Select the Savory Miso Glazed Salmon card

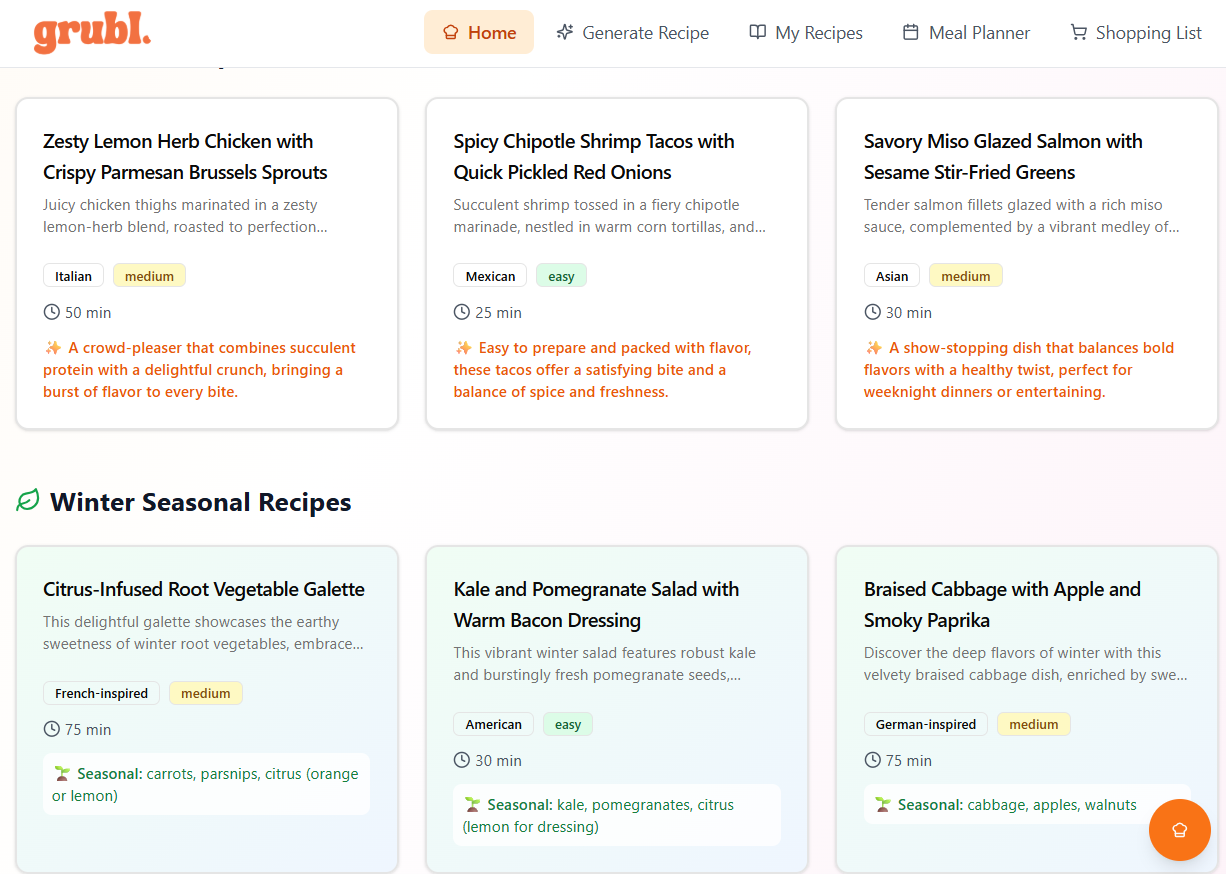coord(1003,156)
